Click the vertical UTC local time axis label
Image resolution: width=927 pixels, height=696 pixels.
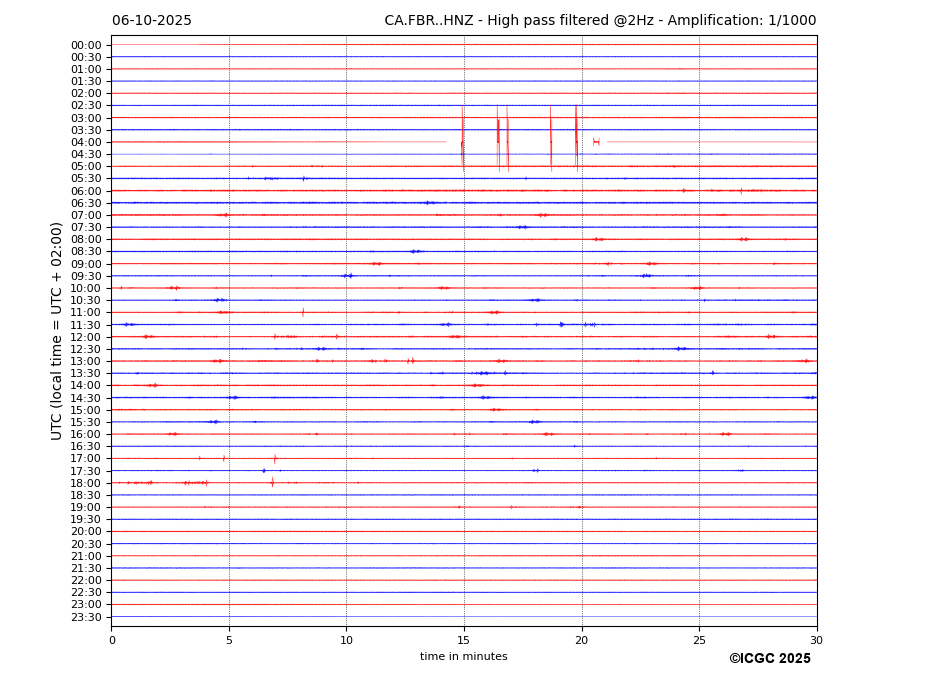point(58,330)
